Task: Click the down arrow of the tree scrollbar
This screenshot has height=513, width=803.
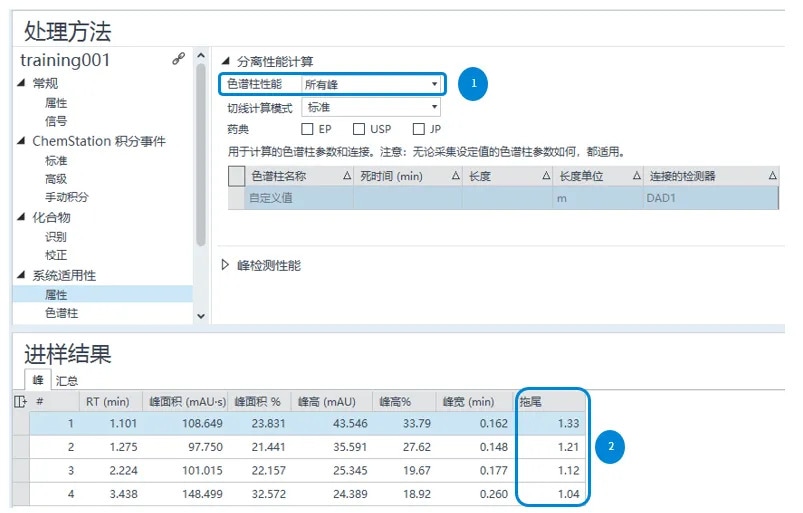Action: pyautogui.click(x=201, y=315)
